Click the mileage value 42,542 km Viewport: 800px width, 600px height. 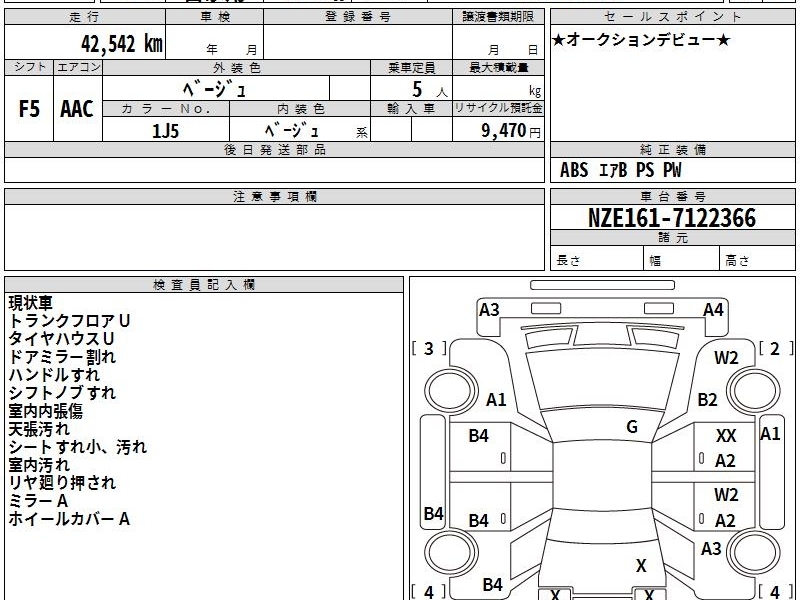(121, 43)
